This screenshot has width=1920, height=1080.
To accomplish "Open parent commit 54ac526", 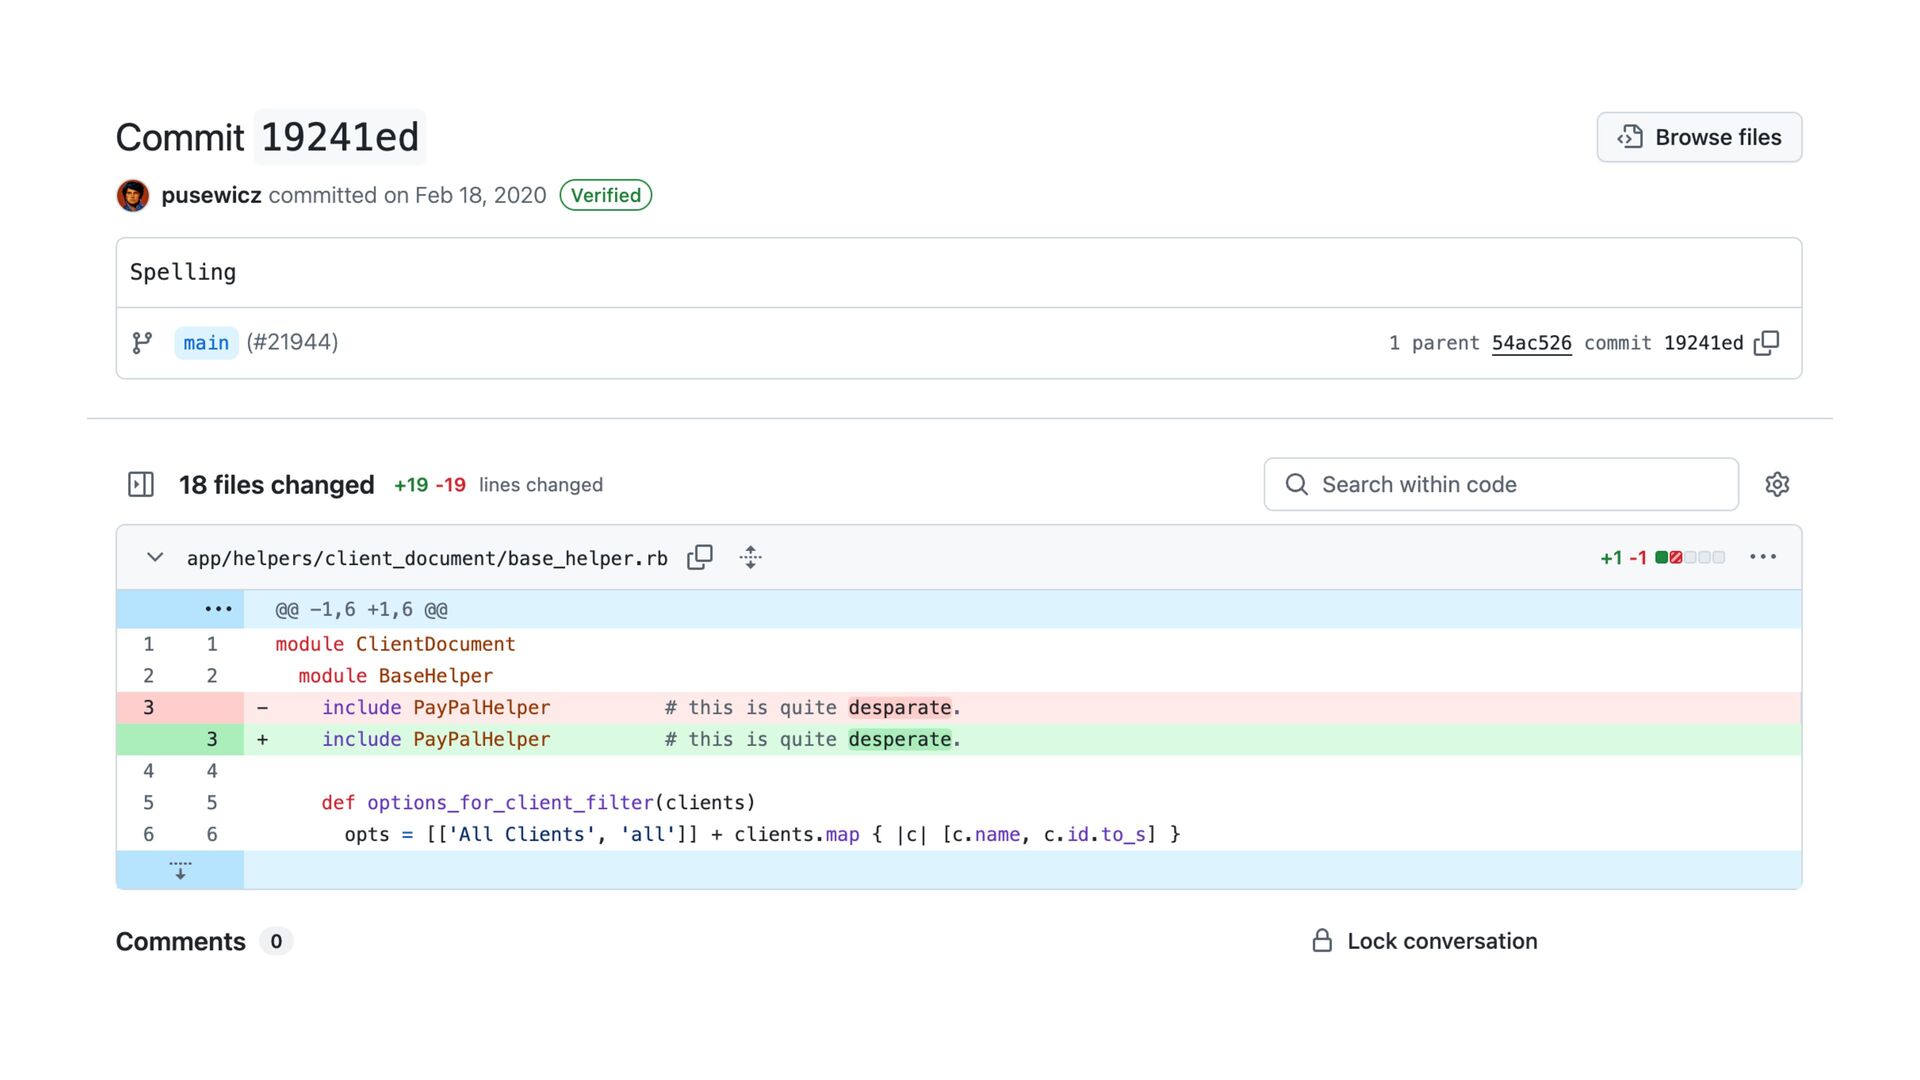I will [x=1531, y=343].
